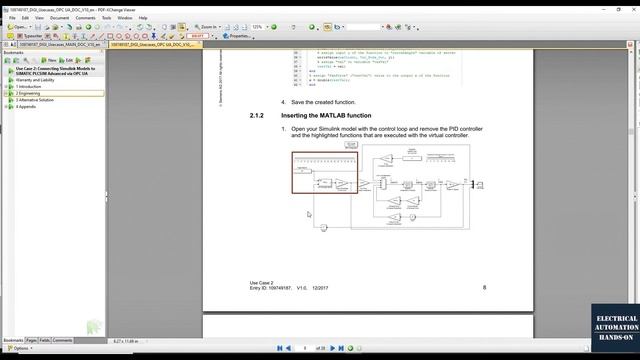Click the rotate counter-clockwise icon
Screen dimensions: 640x360
140,27
